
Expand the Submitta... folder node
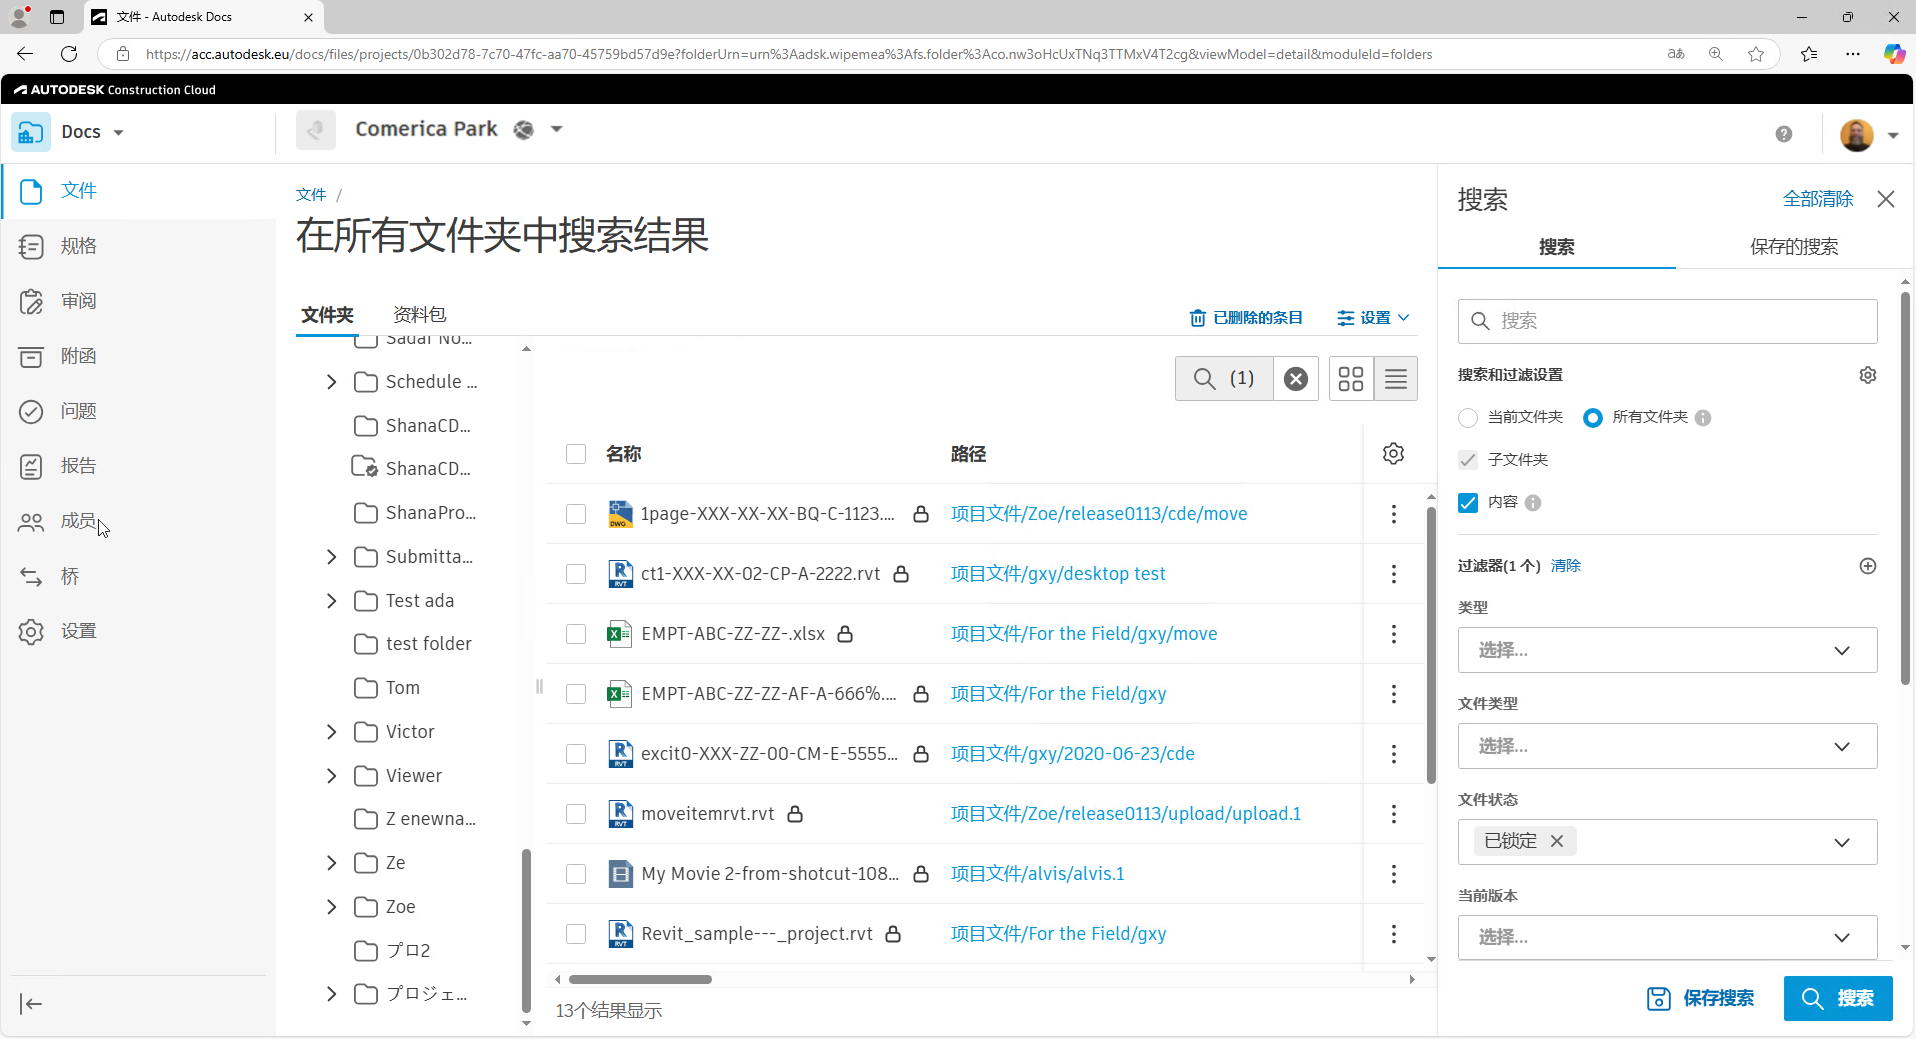(332, 557)
